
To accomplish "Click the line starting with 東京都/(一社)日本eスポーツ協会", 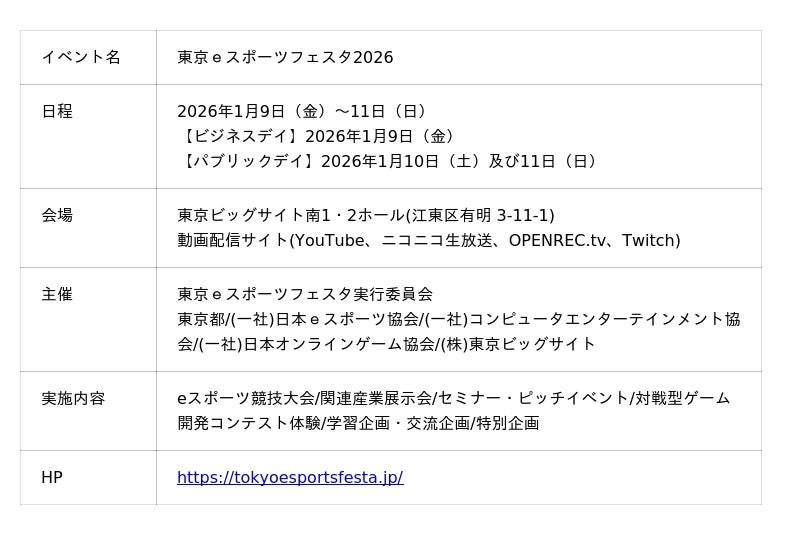I will pyautogui.click(x=458, y=319).
